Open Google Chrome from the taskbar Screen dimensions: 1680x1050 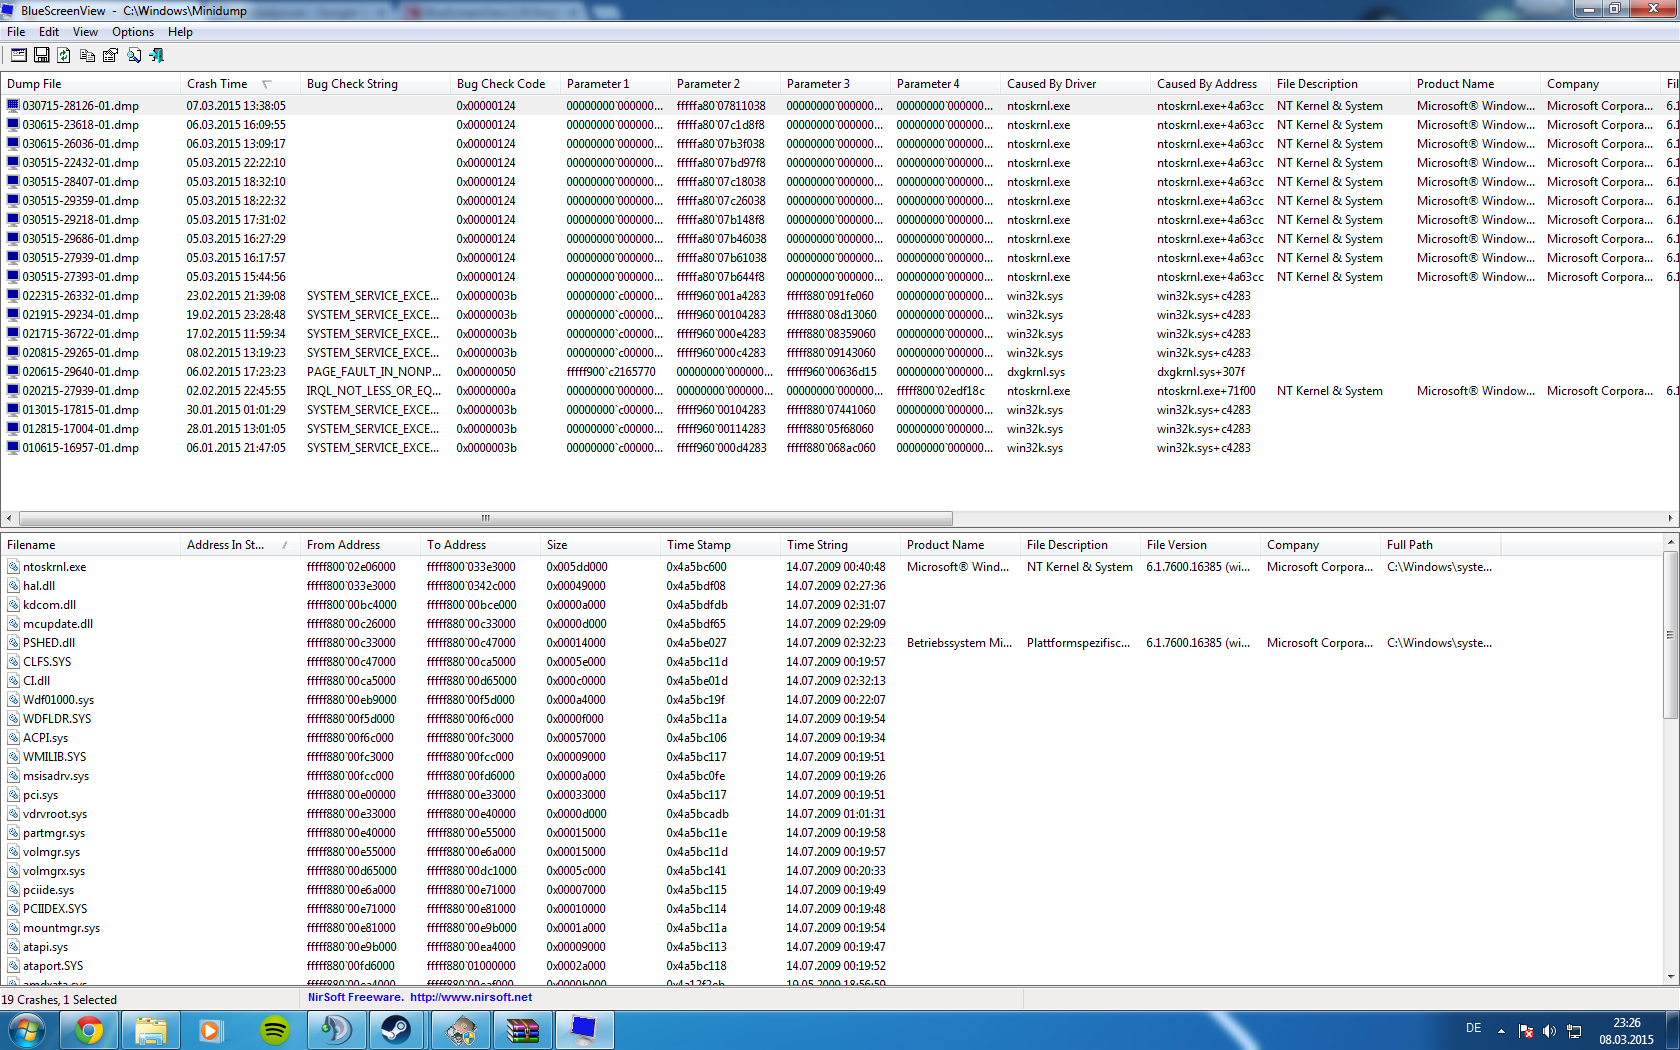click(x=88, y=1030)
